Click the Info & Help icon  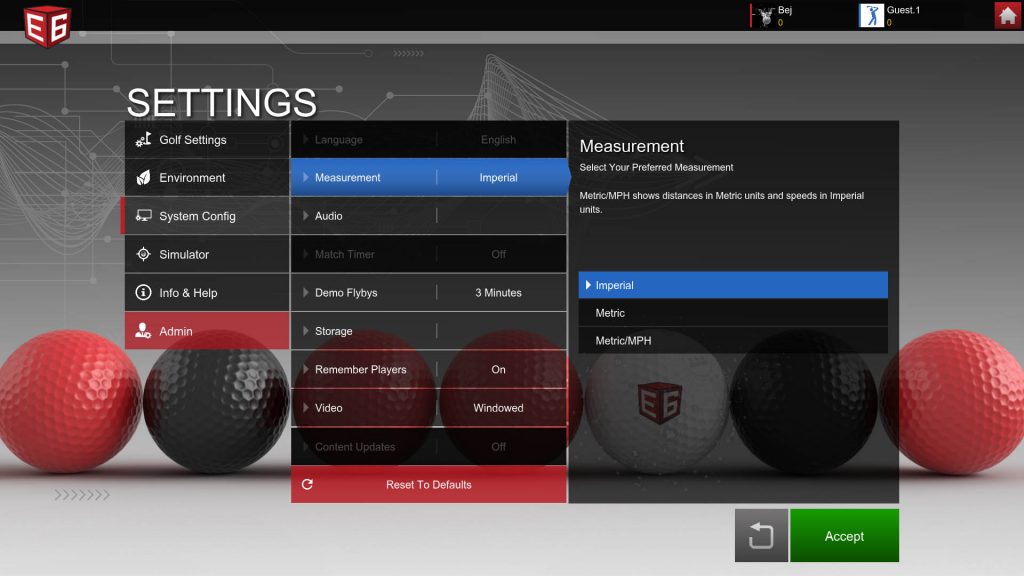click(x=143, y=293)
